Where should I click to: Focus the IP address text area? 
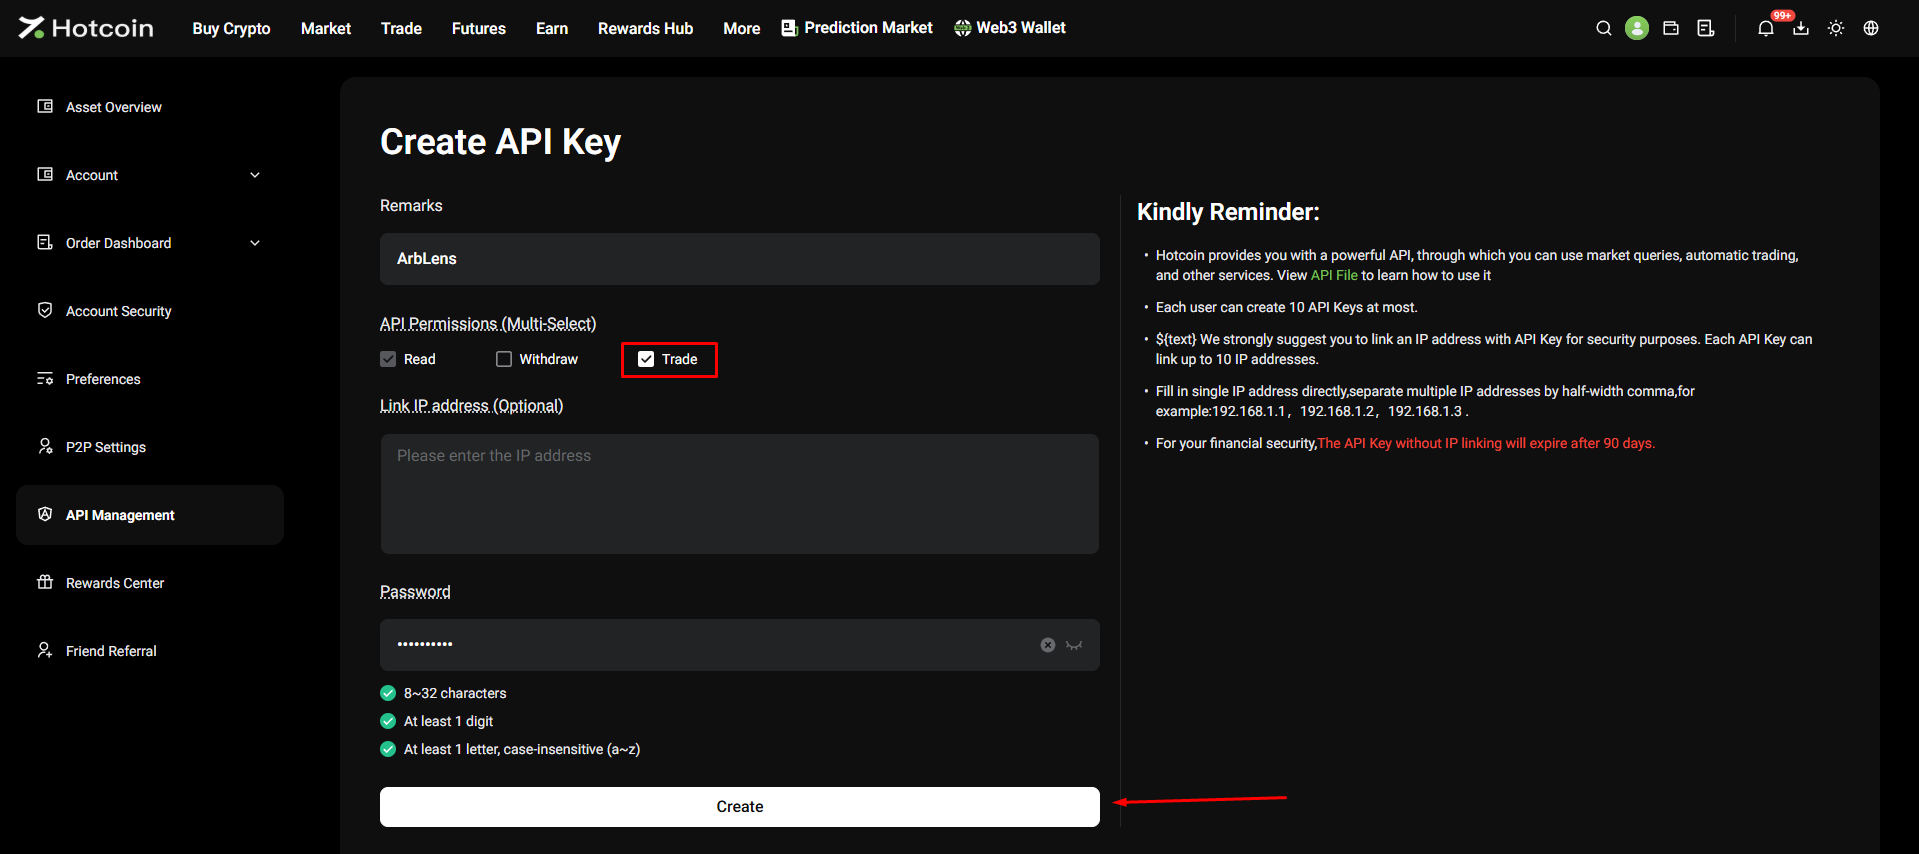[740, 494]
